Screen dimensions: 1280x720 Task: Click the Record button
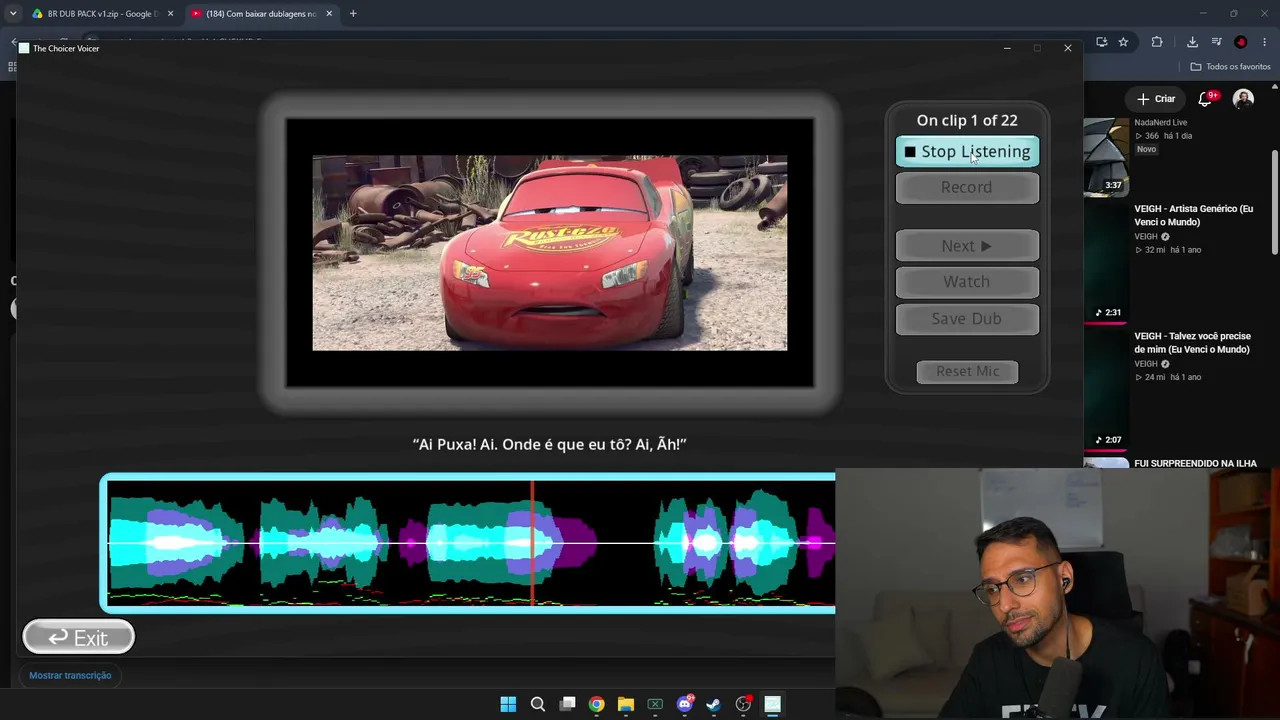[x=967, y=187]
